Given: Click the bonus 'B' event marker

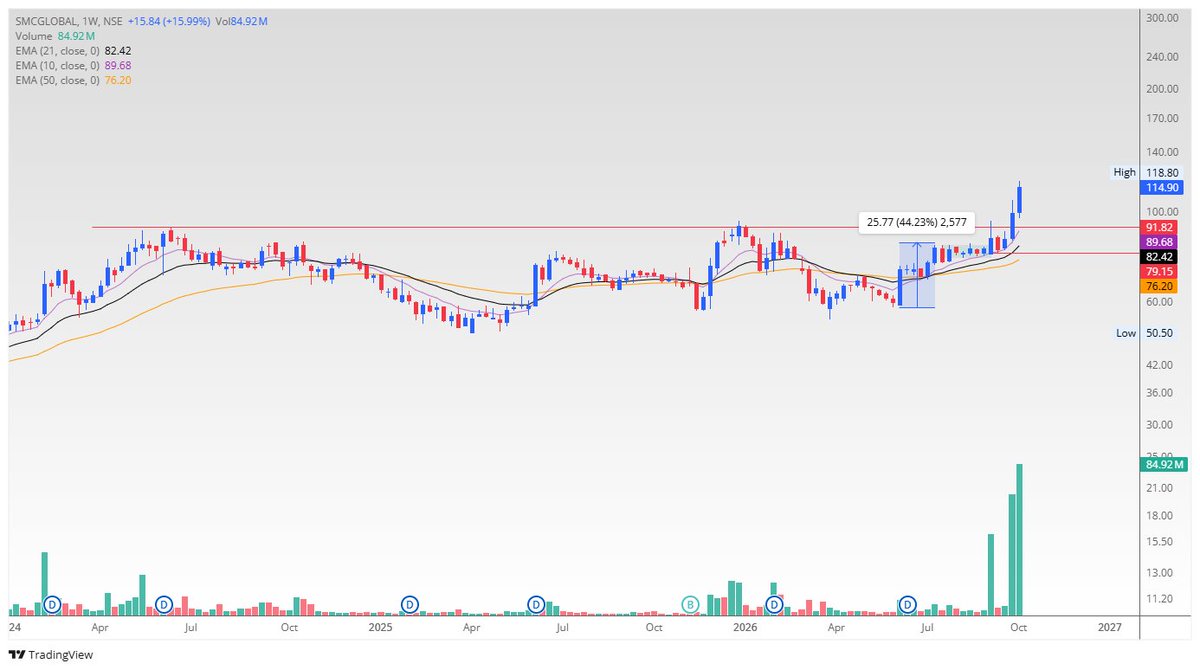Looking at the screenshot, I should [690, 604].
